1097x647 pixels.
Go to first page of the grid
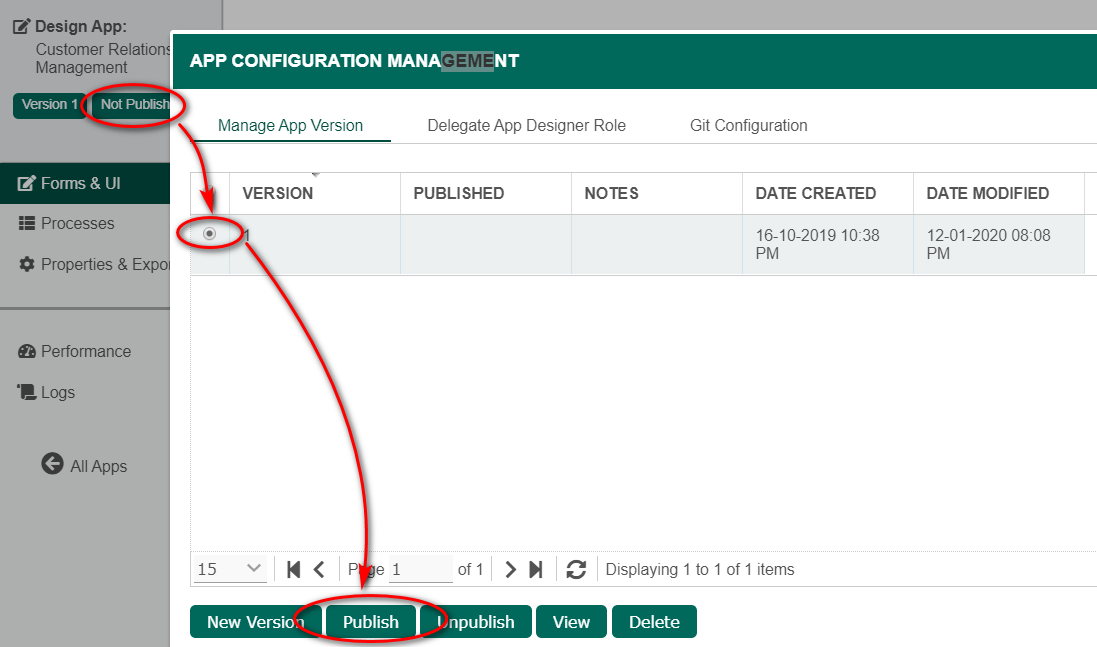click(293, 569)
